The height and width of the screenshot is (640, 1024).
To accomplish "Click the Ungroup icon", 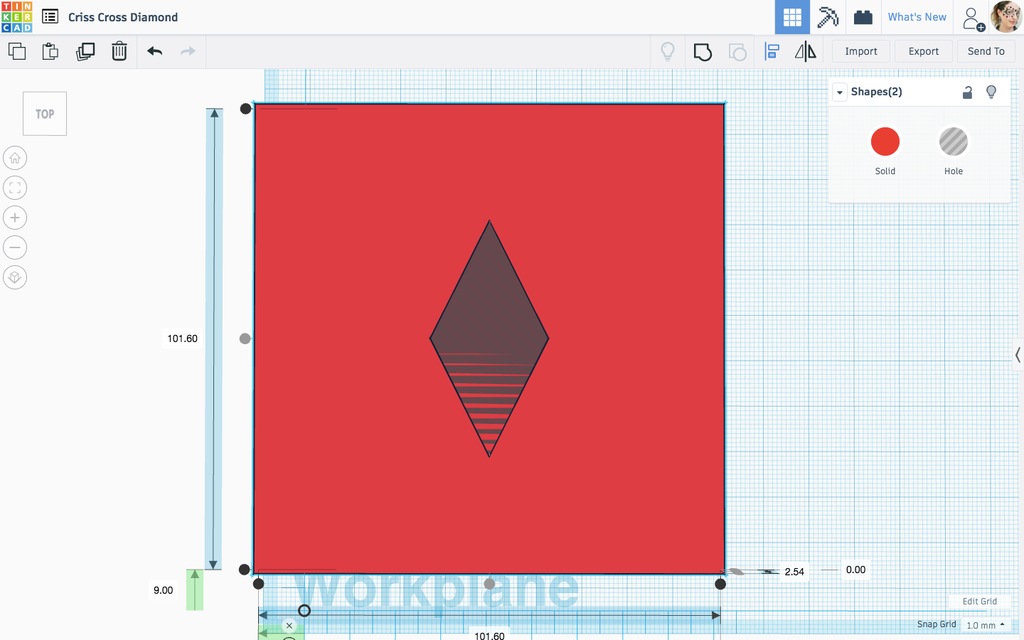I will (x=737, y=52).
